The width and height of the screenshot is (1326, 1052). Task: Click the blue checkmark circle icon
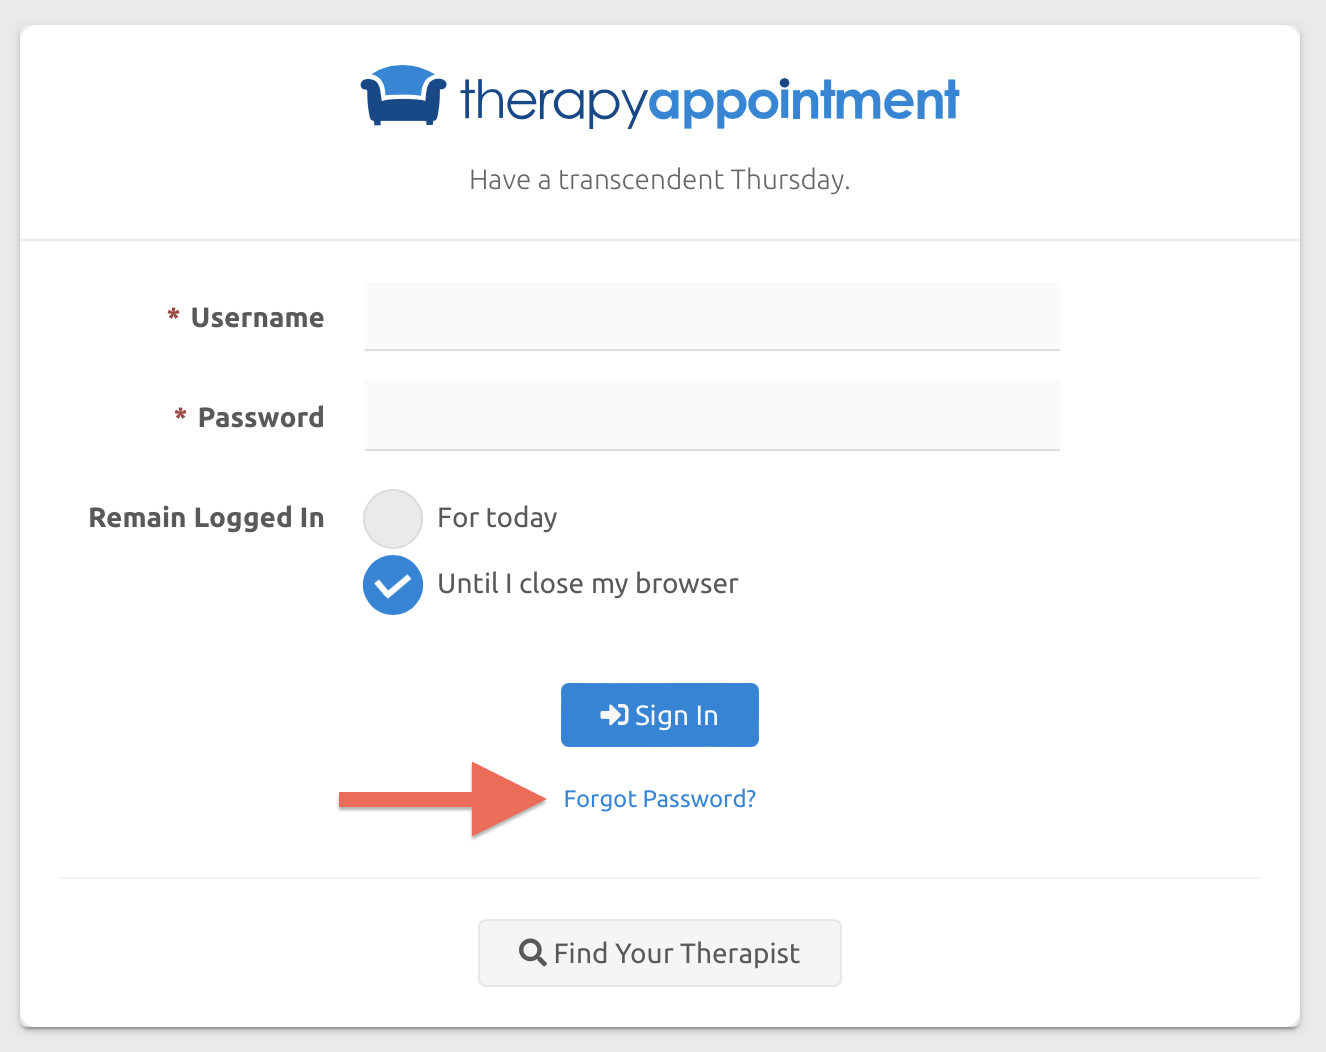393,584
